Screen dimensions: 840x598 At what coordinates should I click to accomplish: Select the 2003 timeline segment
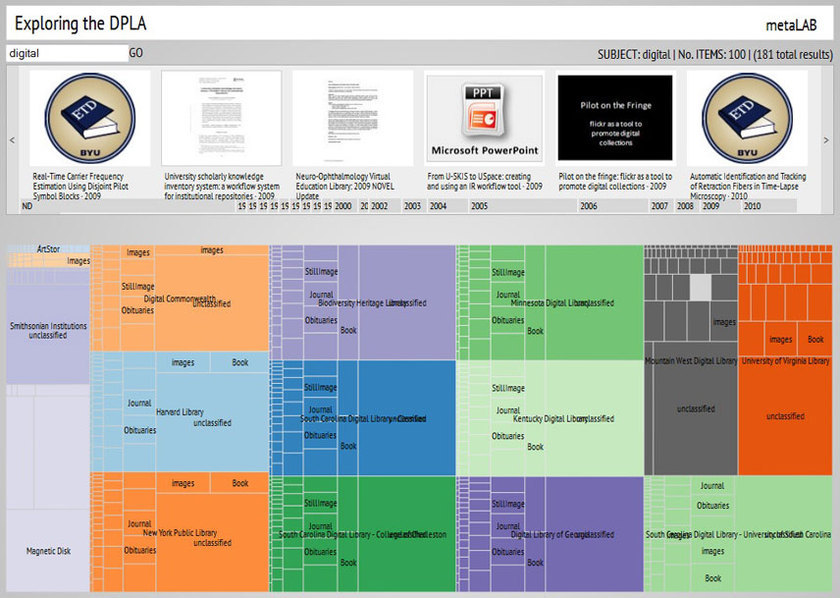point(414,206)
